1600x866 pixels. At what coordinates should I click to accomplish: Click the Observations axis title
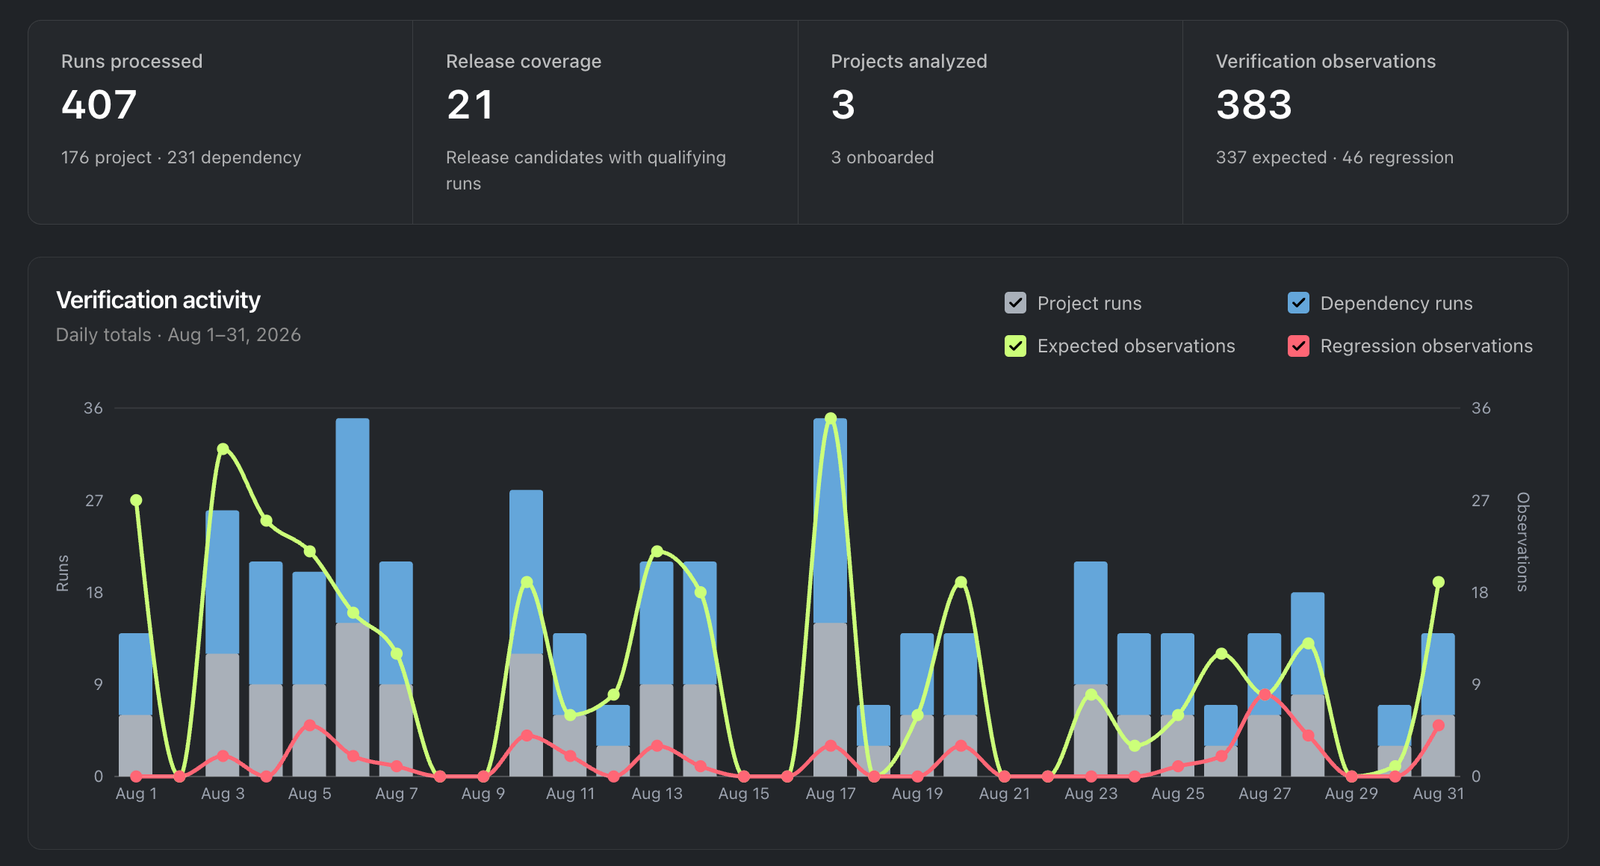(x=1522, y=542)
